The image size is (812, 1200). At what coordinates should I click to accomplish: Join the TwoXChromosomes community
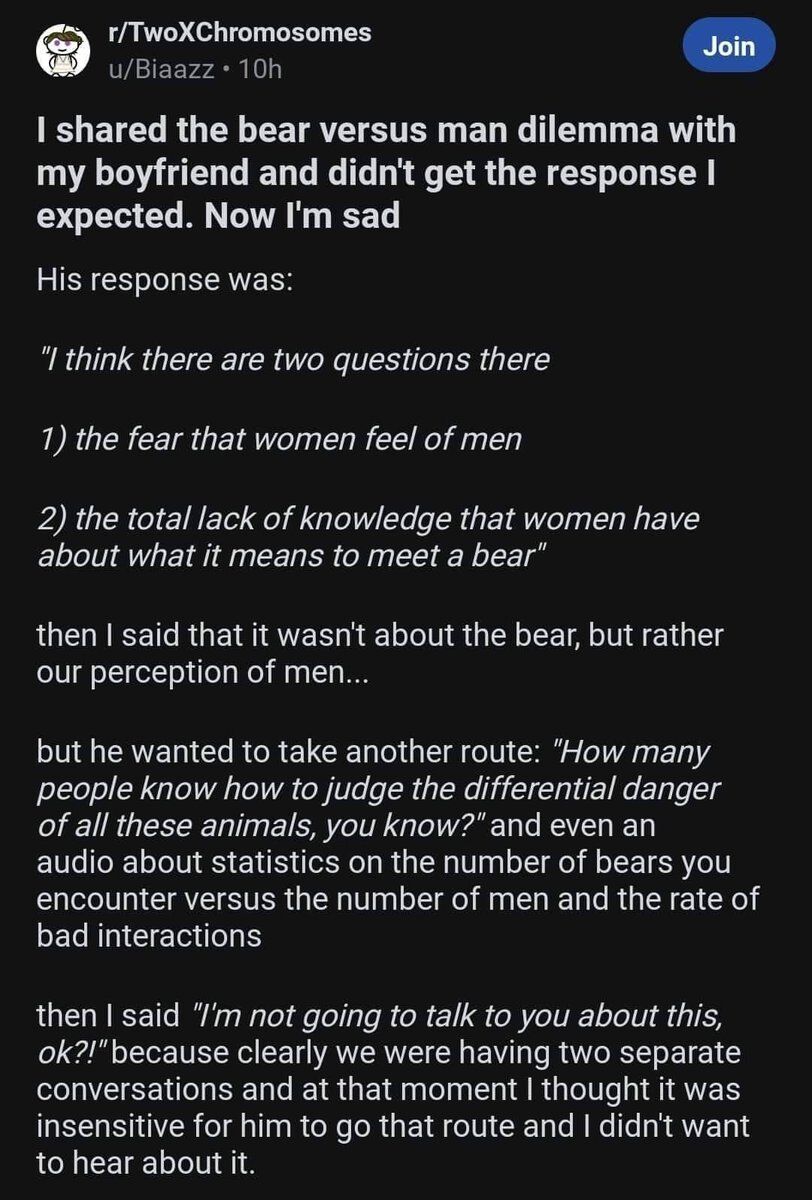[729, 45]
